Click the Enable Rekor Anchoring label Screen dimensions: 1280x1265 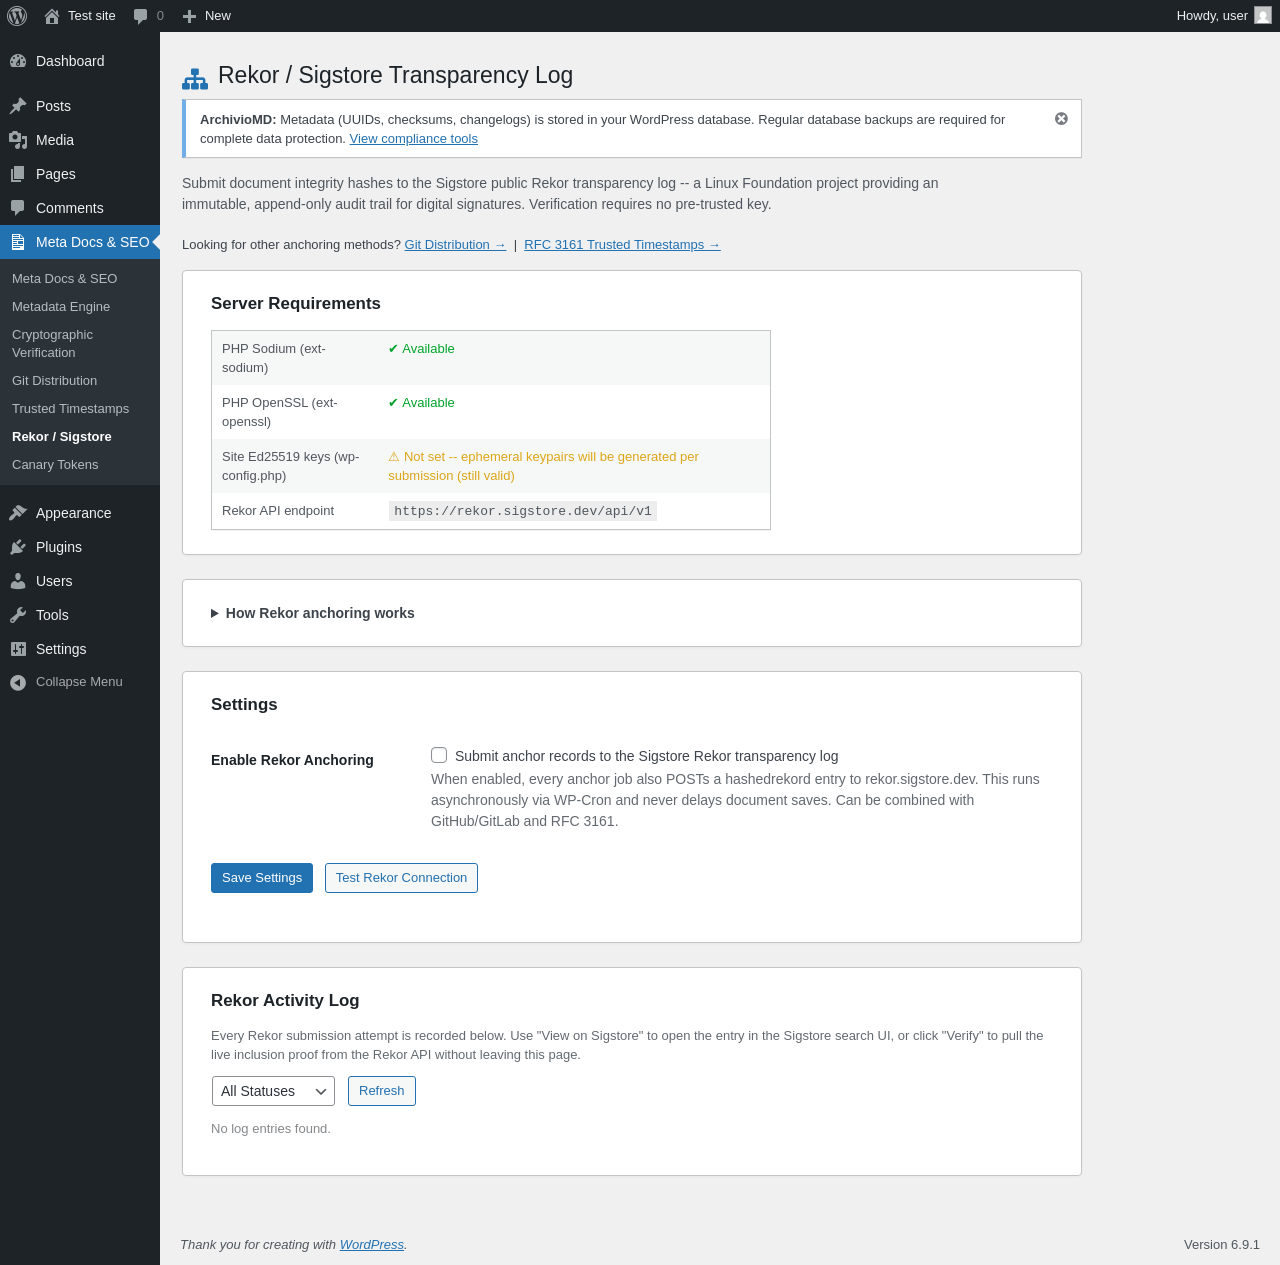click(x=292, y=760)
